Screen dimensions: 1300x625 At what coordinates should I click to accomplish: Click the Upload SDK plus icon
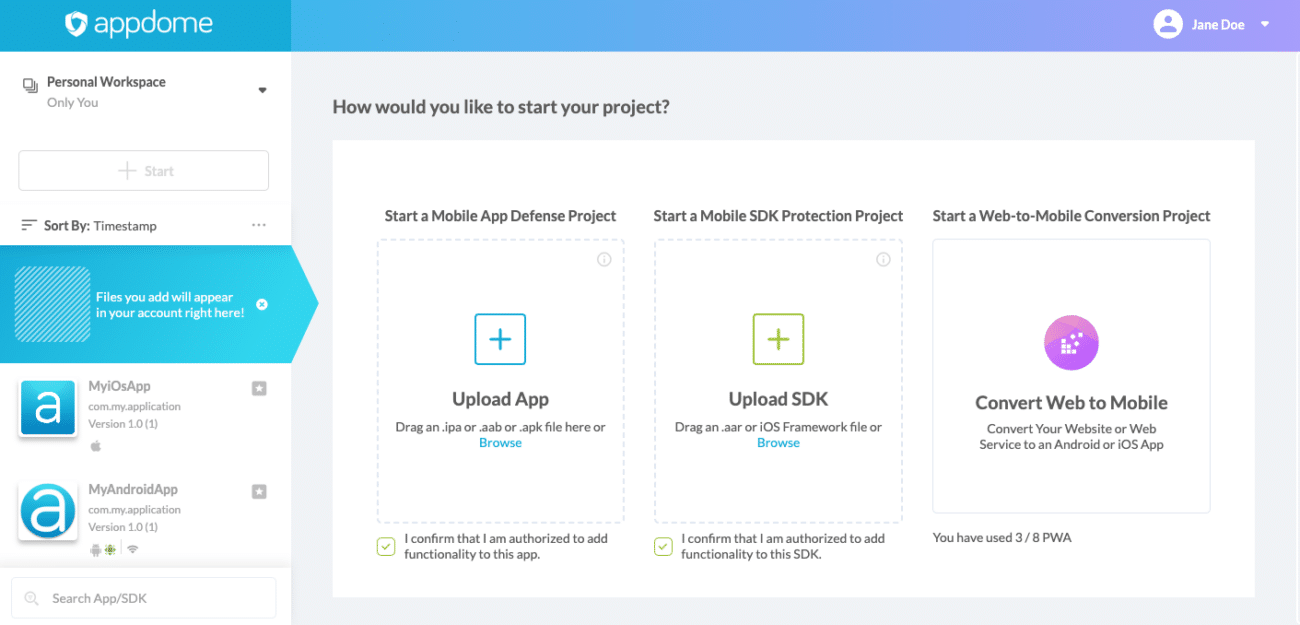coord(778,339)
